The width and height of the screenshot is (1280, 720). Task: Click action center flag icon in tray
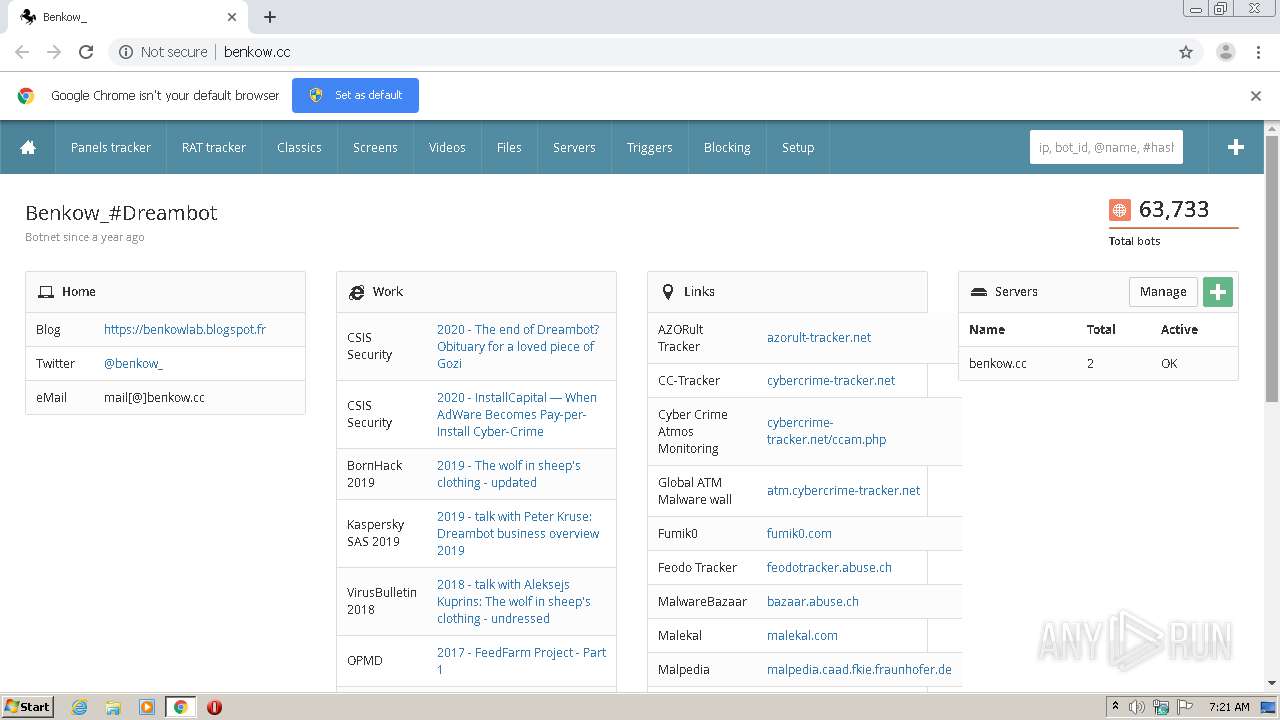pos(1186,707)
